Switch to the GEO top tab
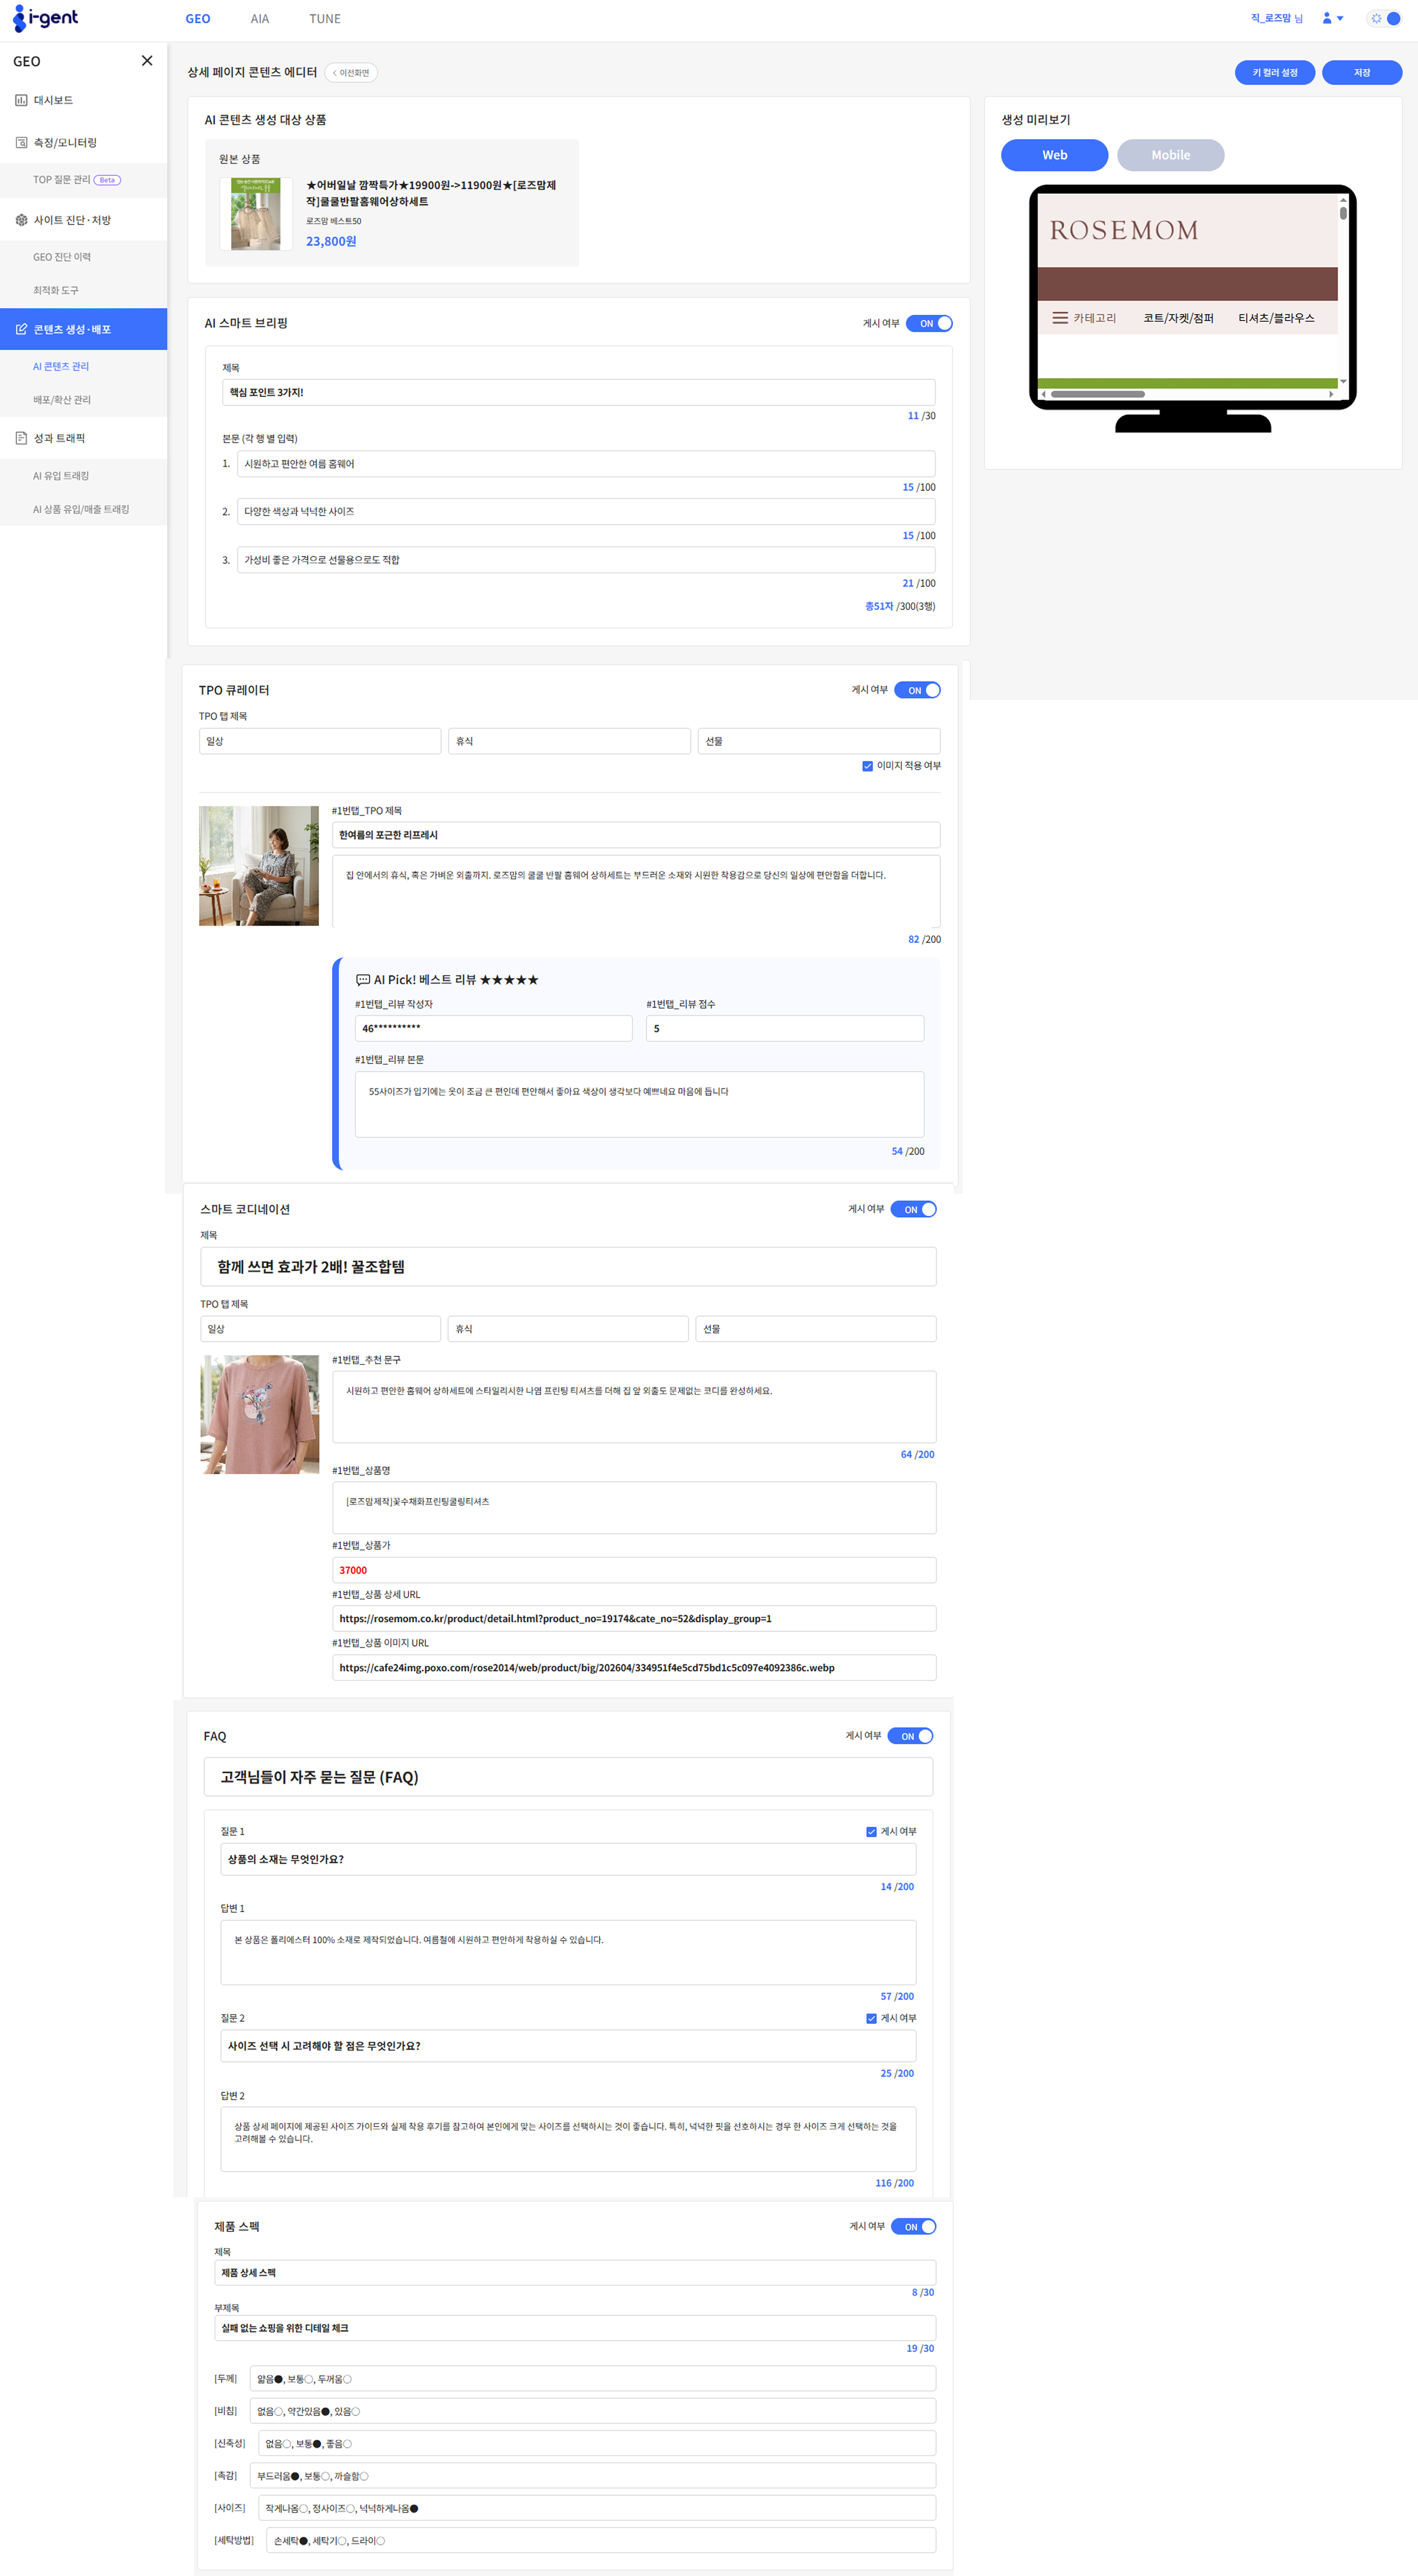This screenshot has width=1418, height=2576. coord(198,19)
